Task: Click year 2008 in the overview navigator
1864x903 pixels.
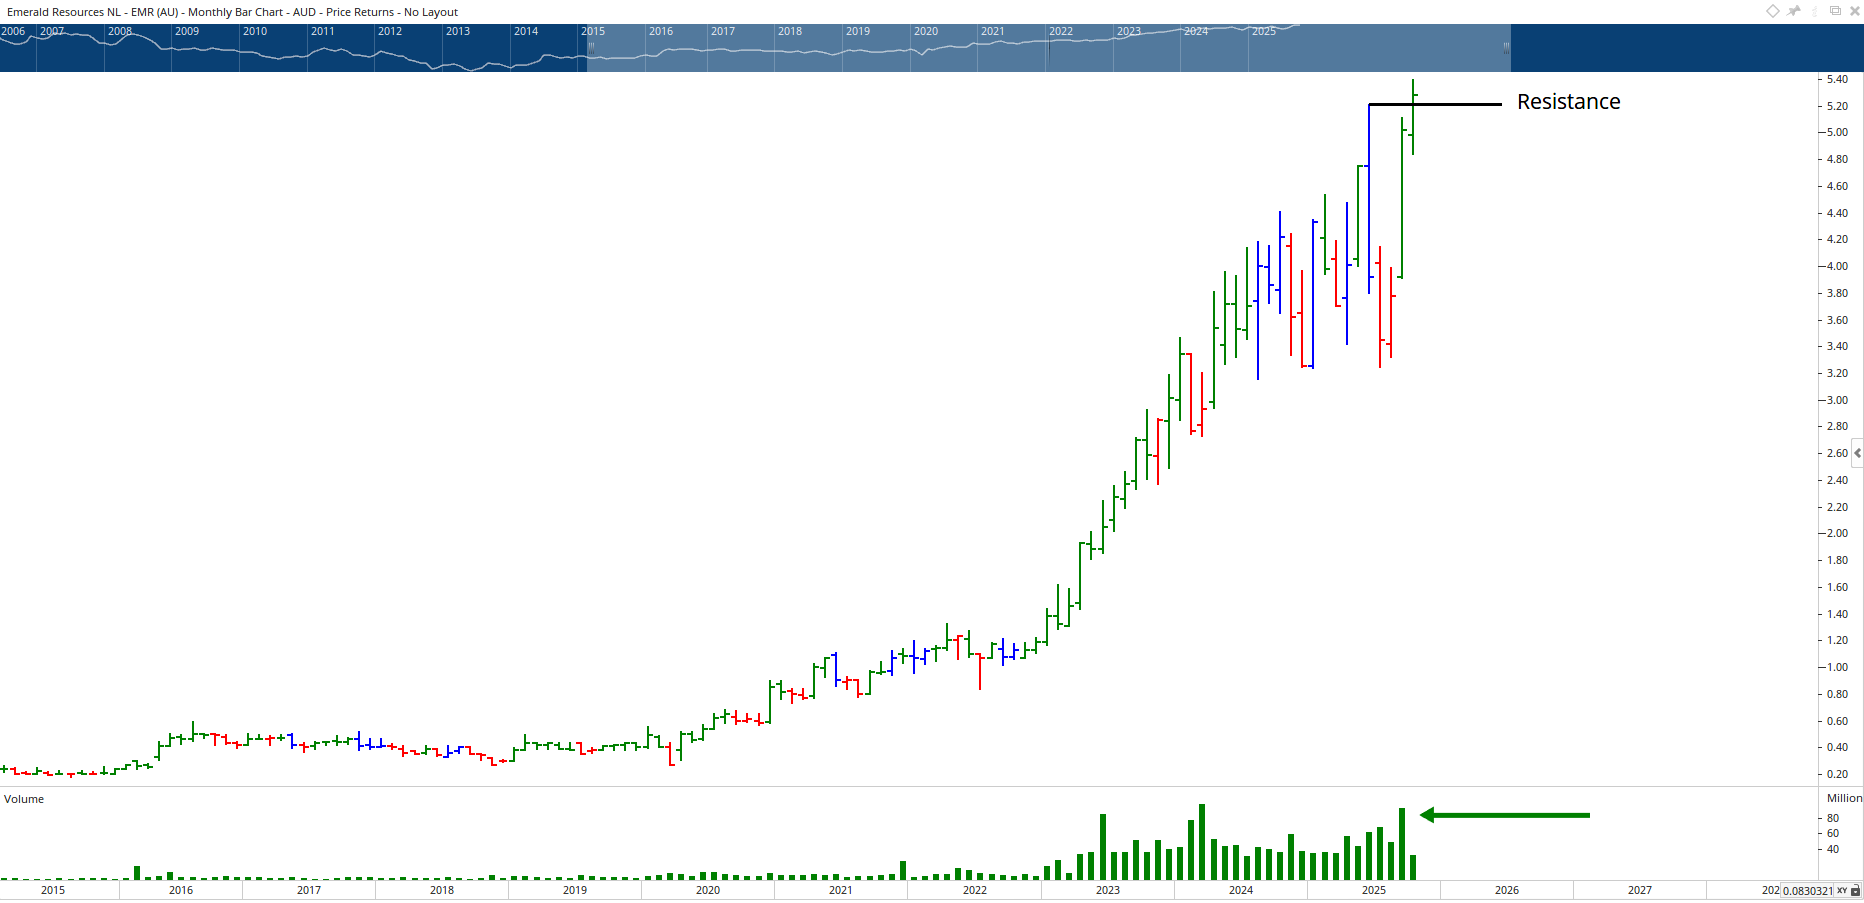Action: click(x=120, y=31)
